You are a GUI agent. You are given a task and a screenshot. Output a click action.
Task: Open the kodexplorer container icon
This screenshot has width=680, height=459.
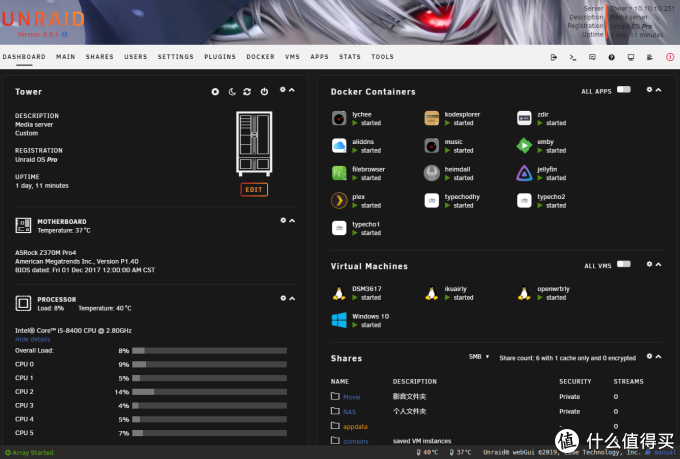click(432, 118)
